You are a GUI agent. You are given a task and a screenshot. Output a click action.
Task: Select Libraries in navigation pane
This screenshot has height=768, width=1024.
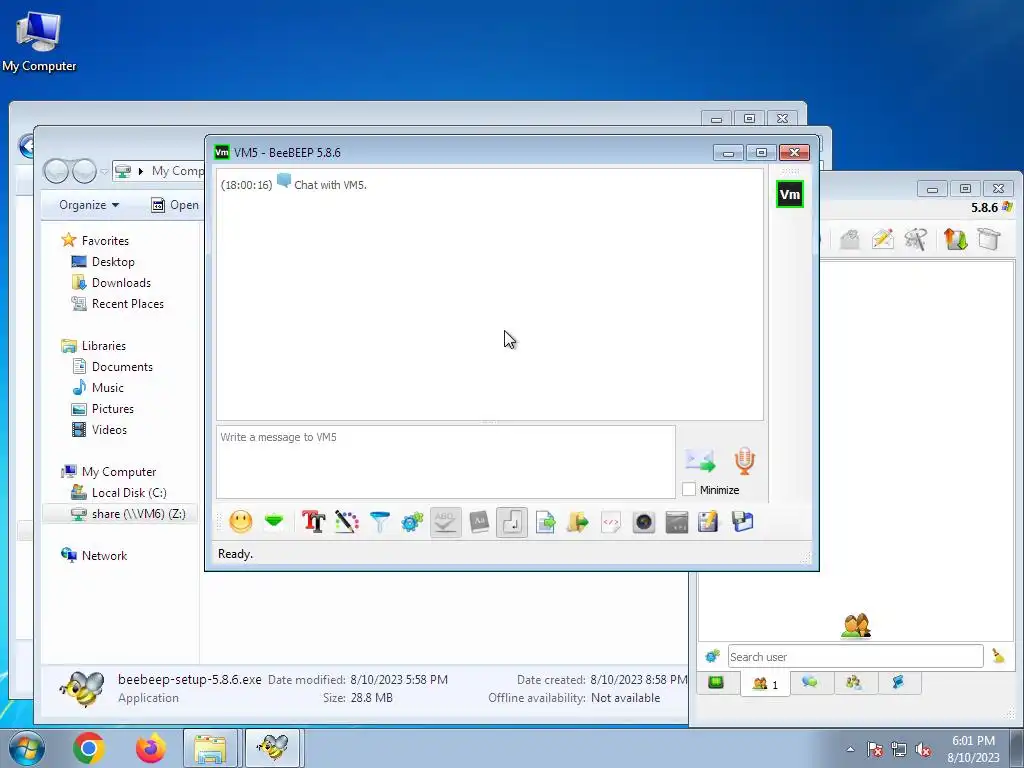point(103,345)
